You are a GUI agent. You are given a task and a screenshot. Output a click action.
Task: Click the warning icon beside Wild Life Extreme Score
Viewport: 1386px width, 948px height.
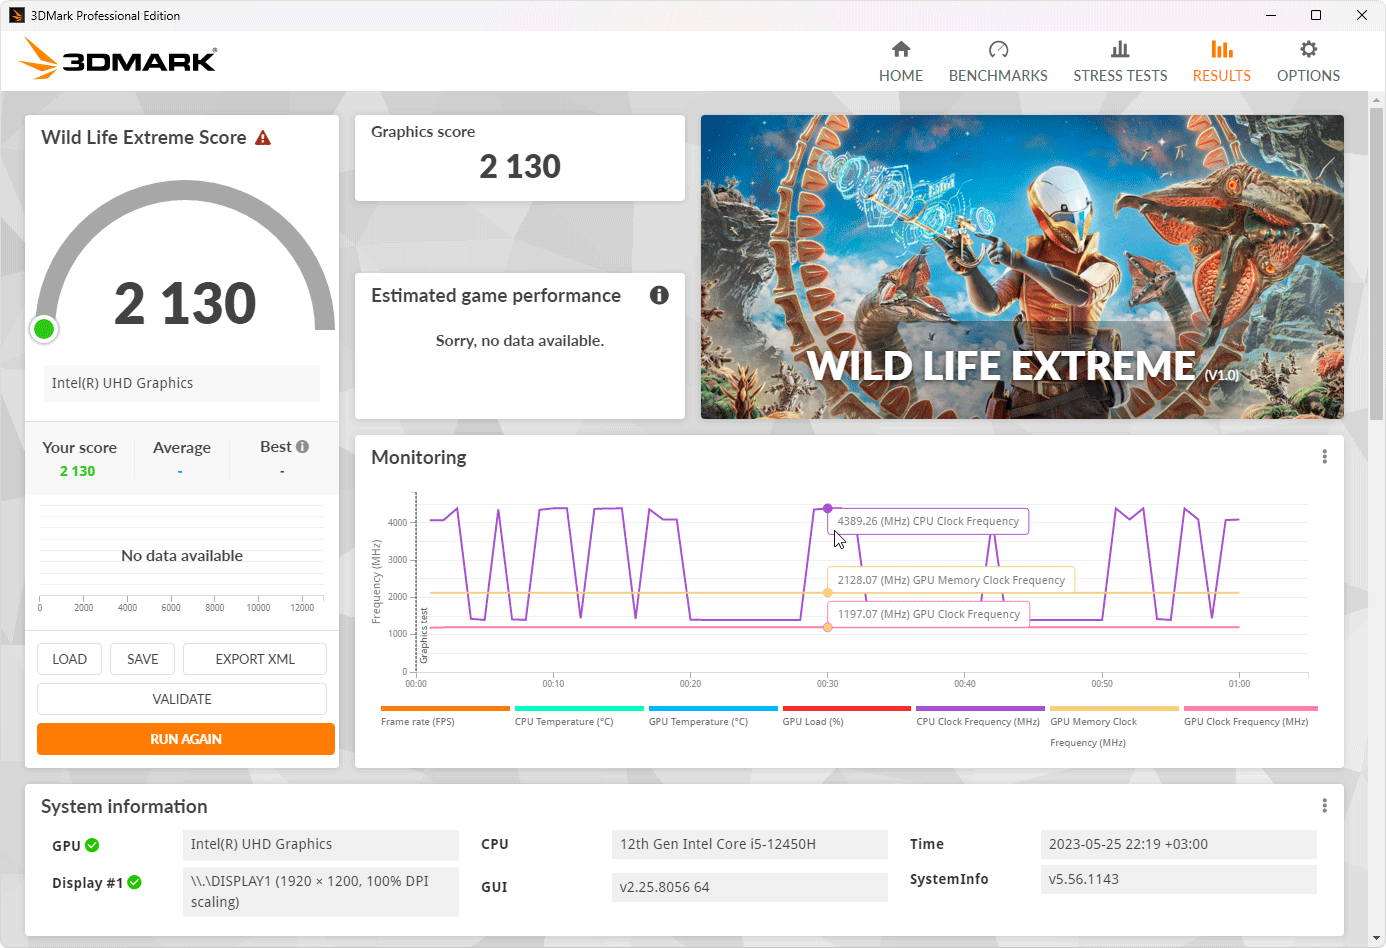pyautogui.click(x=263, y=138)
